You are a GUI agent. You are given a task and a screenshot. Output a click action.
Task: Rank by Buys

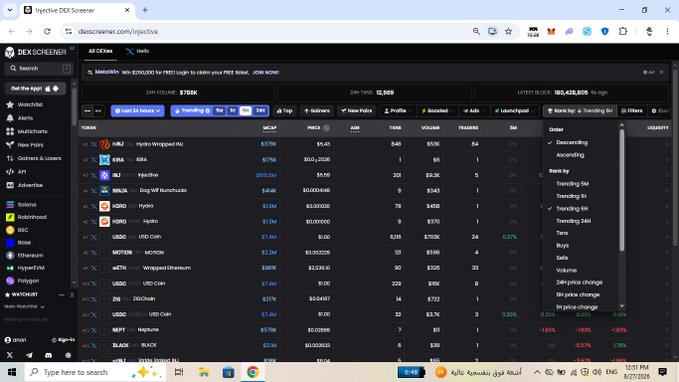pyautogui.click(x=562, y=246)
